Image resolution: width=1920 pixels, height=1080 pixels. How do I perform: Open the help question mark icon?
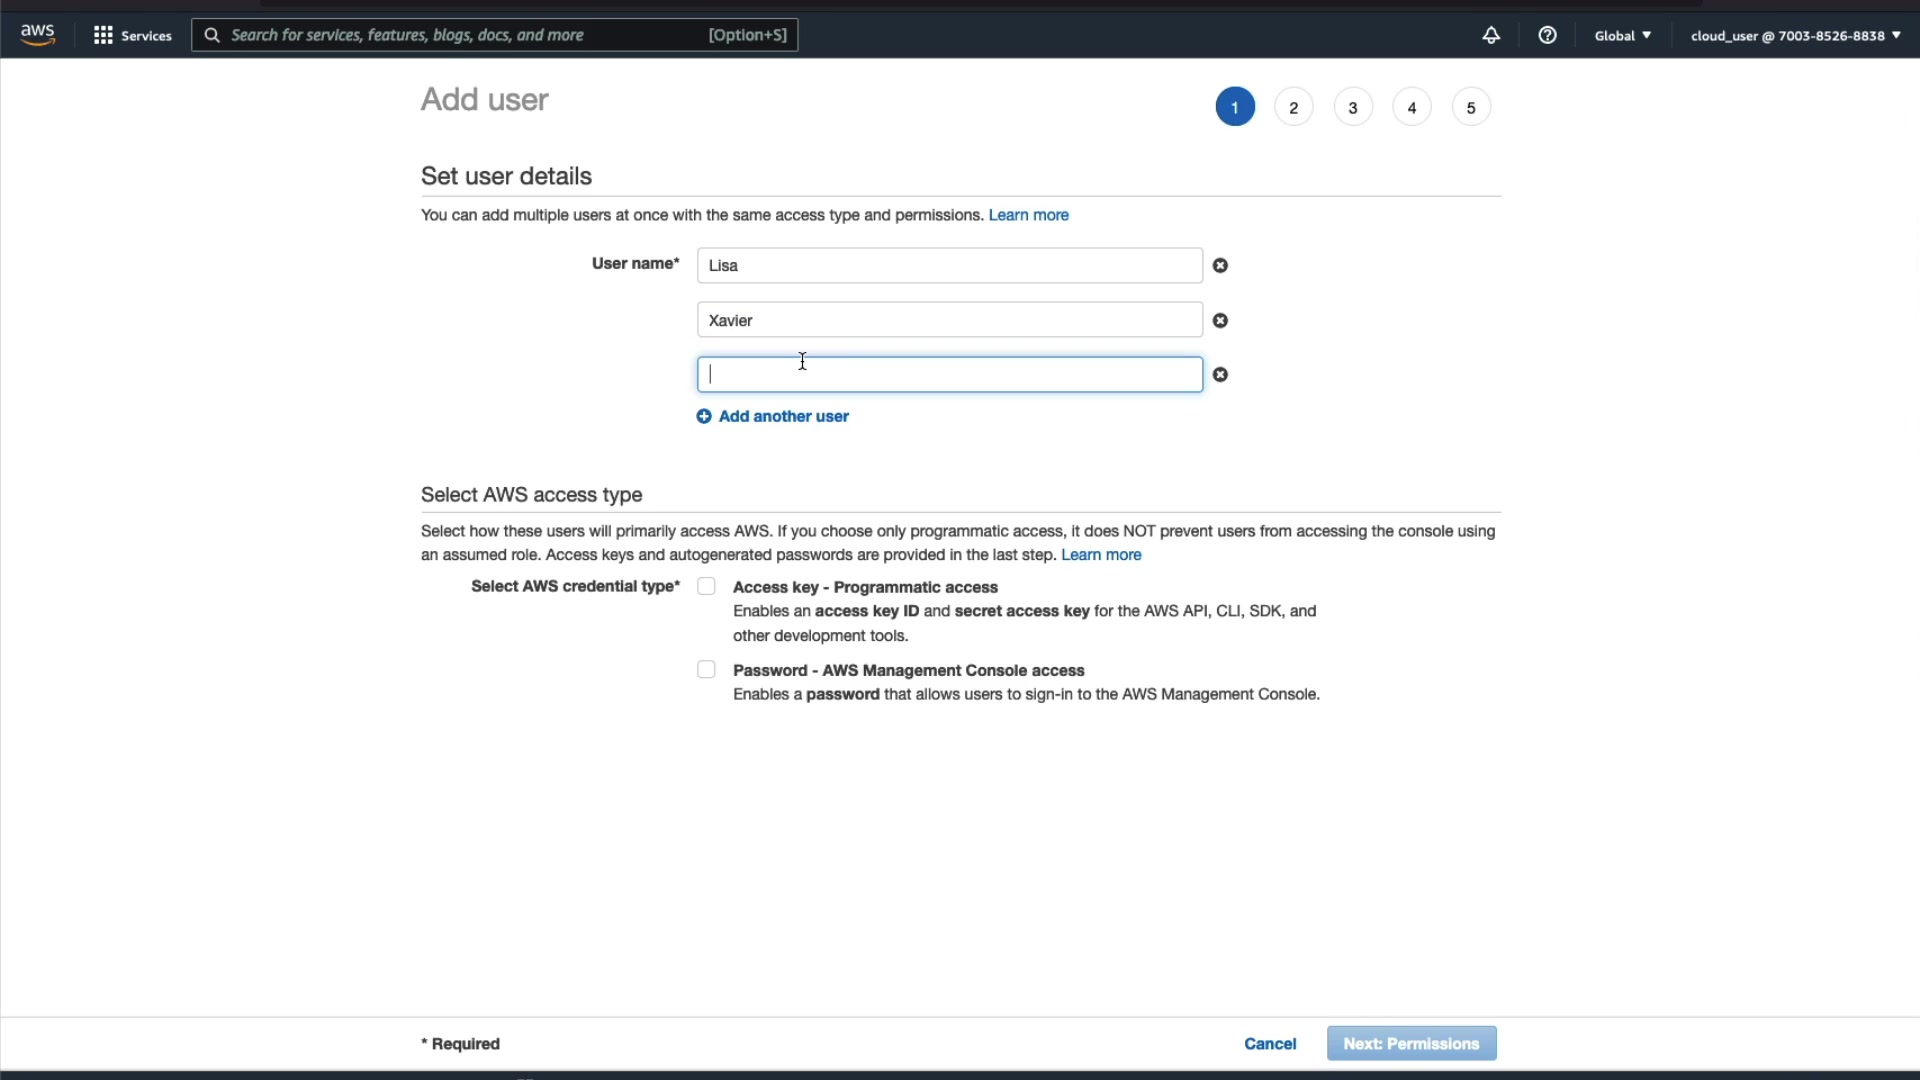coord(1547,35)
